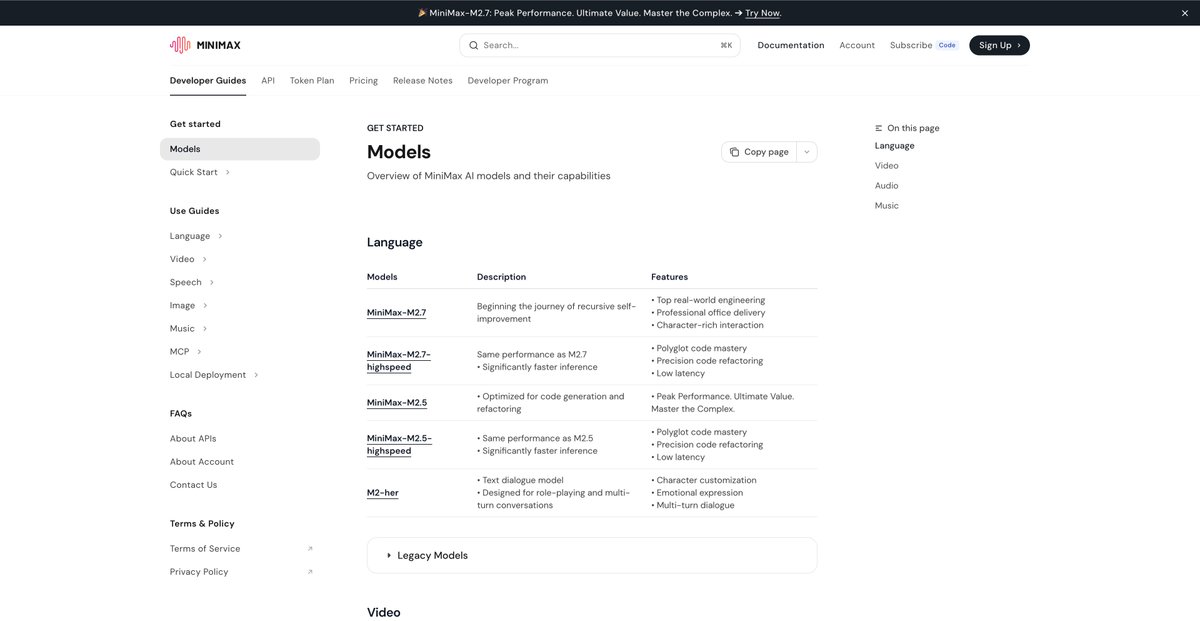The height and width of the screenshot is (621, 1200).
Task: Expand the Local Deployment chevron
Action: coord(256,375)
